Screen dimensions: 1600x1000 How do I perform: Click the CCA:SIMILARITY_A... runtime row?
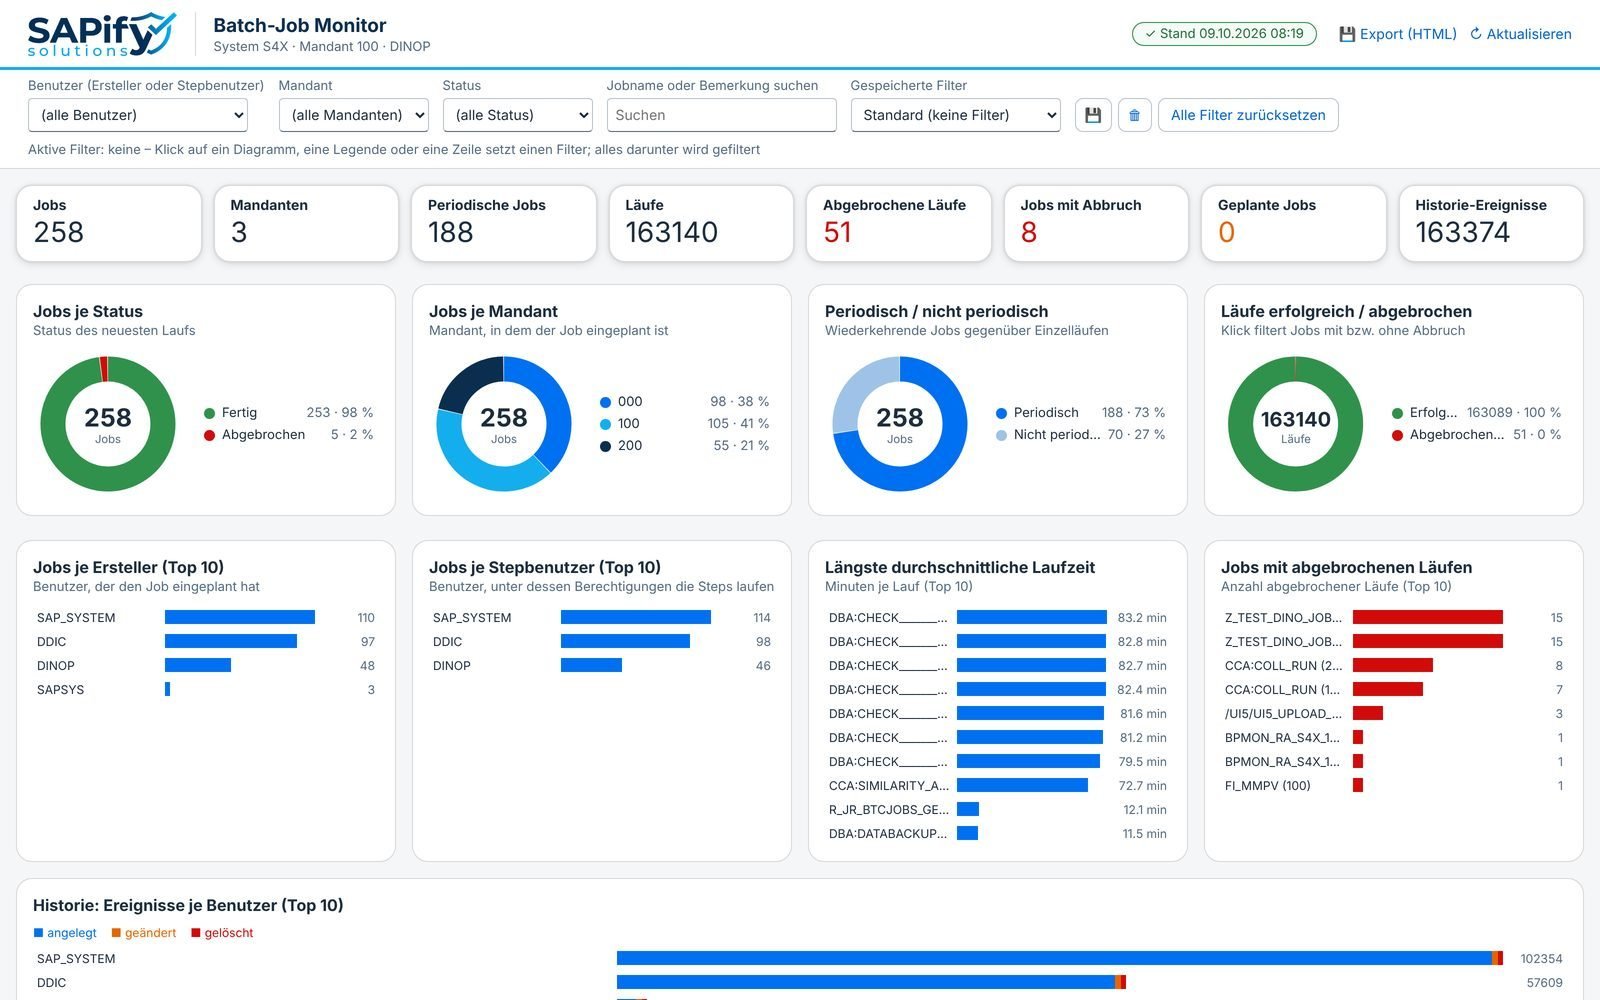[x=998, y=786]
